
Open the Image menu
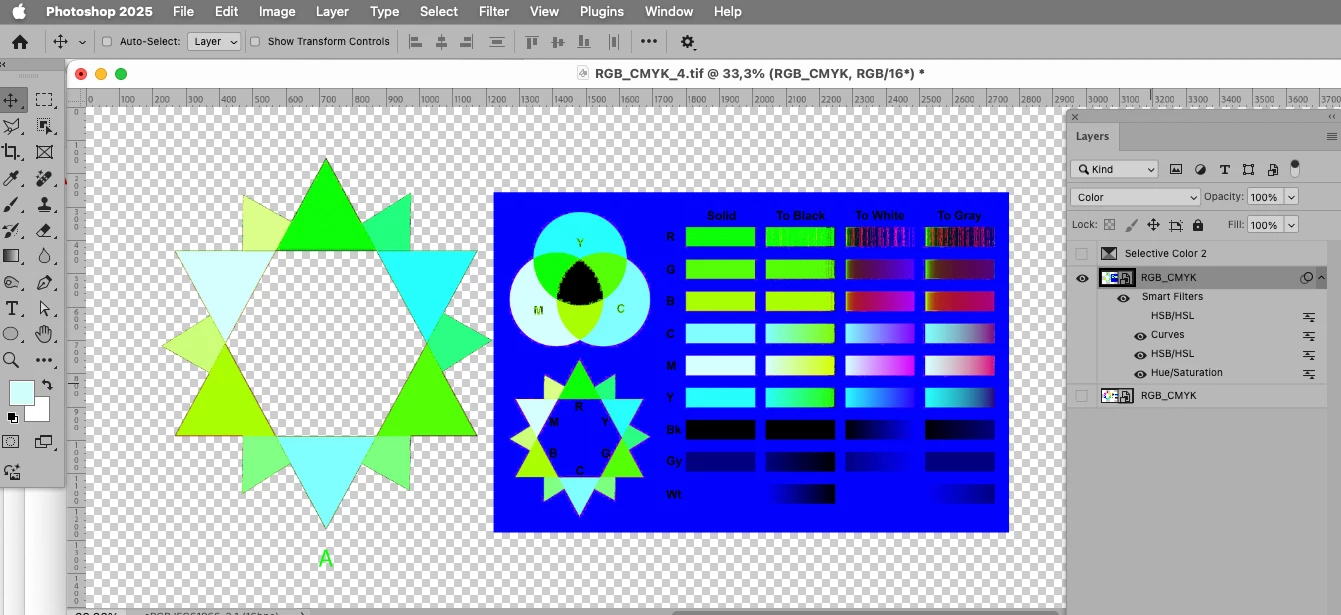(277, 12)
